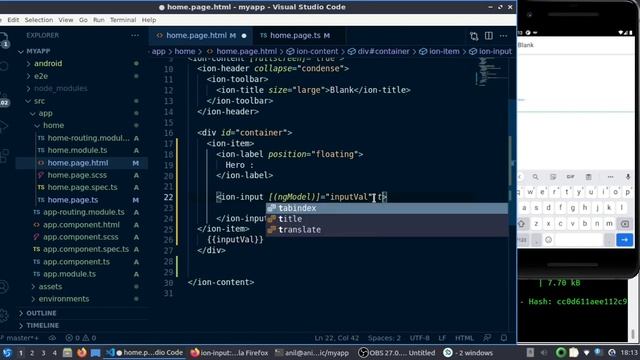The image size is (640, 360).
Task: Launch Firefox from the taskbar
Action: [x=82, y=353]
